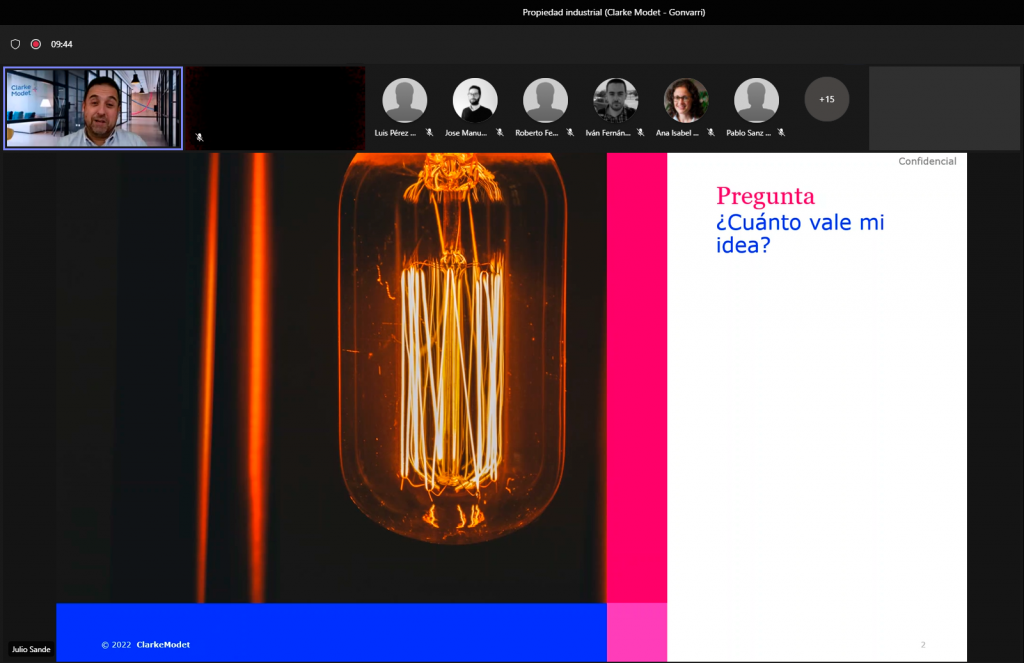The height and width of the screenshot is (663, 1024).
Task: Select Iván Fernán...'s profile picture
Action: point(615,100)
